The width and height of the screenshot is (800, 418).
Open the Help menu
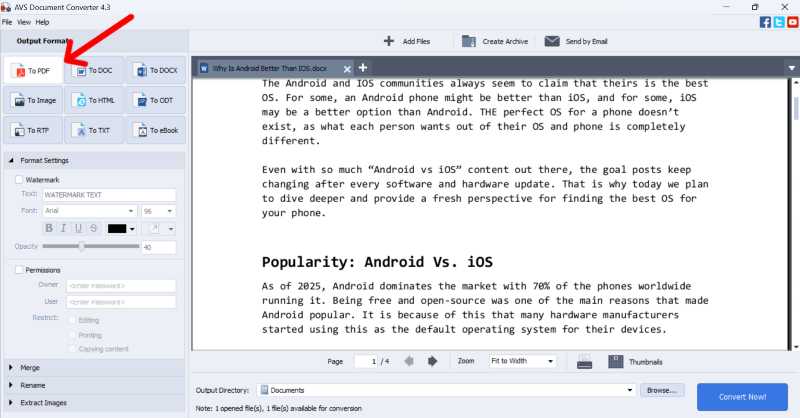pos(40,21)
